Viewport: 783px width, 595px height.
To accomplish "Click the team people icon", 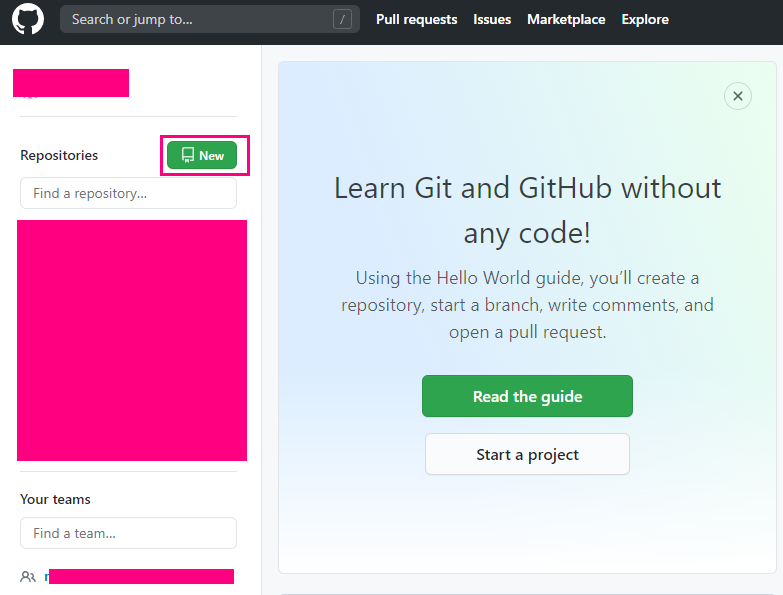I will (x=28, y=577).
